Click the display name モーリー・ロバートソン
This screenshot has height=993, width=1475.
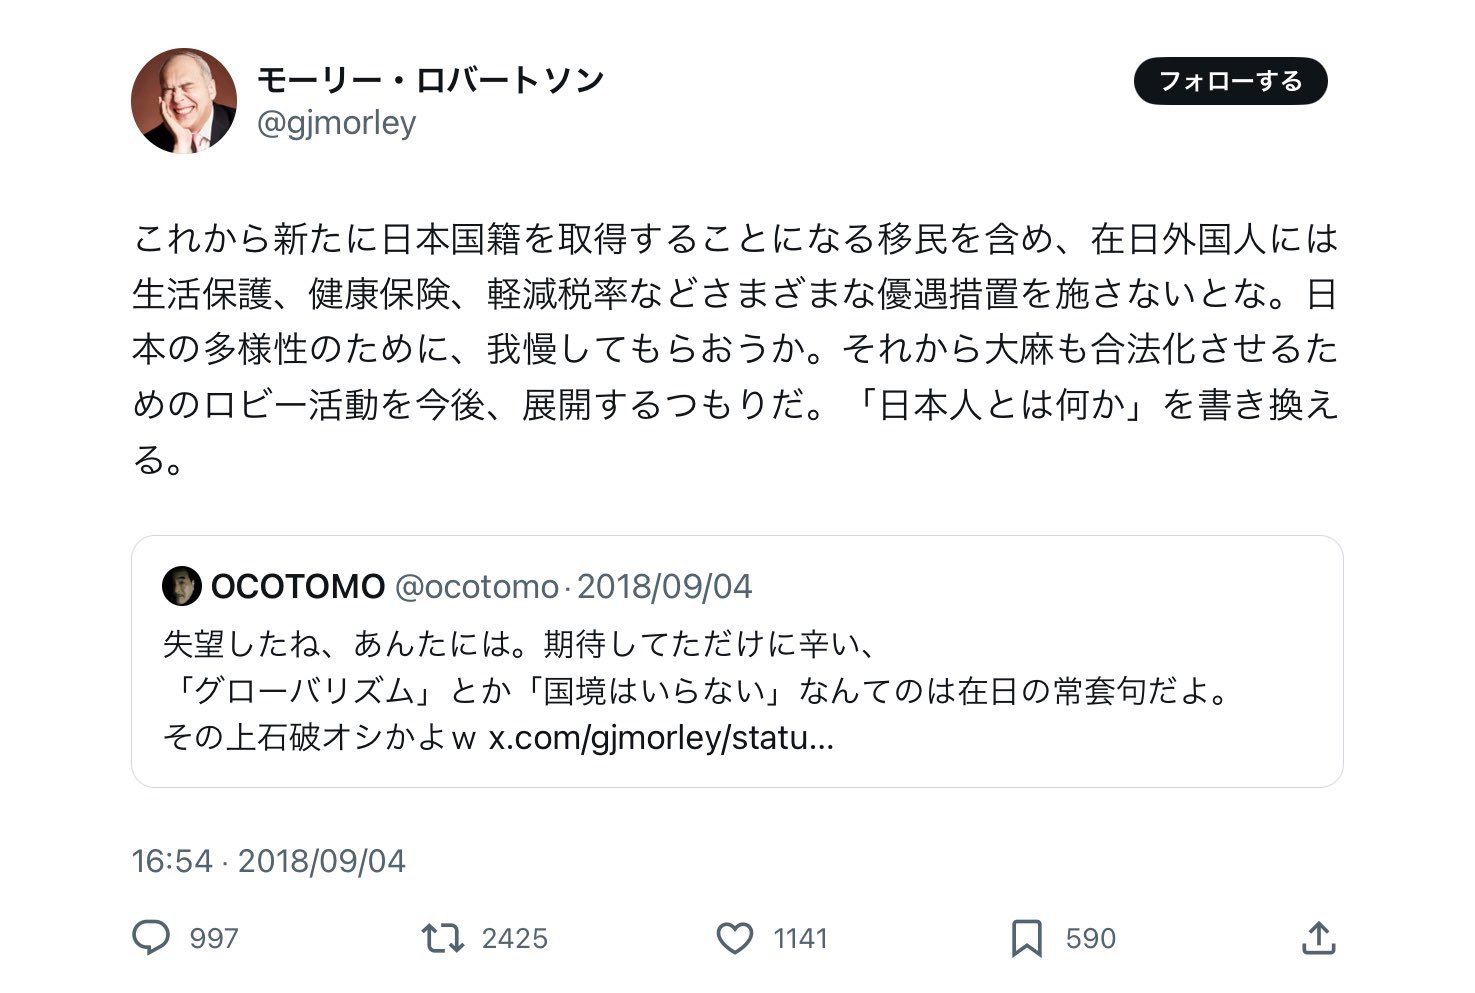[x=431, y=80]
